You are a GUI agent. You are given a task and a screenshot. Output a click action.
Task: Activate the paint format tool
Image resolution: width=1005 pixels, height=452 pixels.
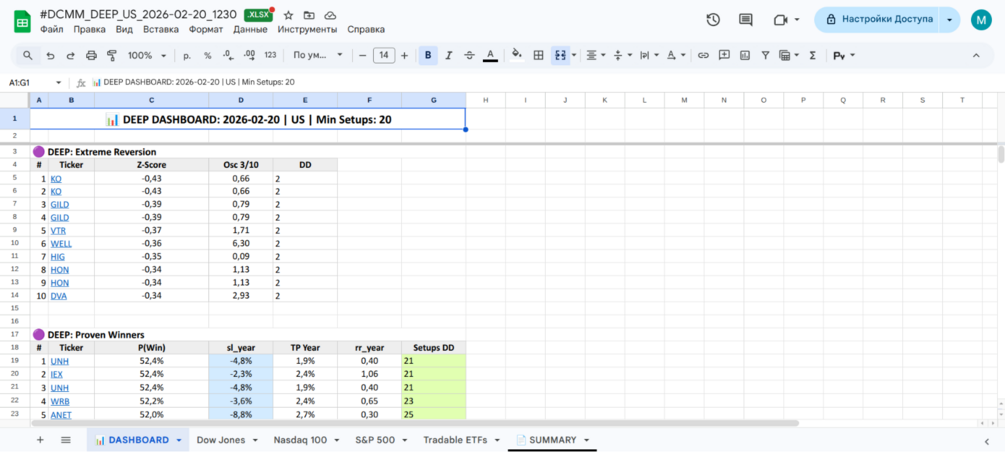(x=112, y=56)
